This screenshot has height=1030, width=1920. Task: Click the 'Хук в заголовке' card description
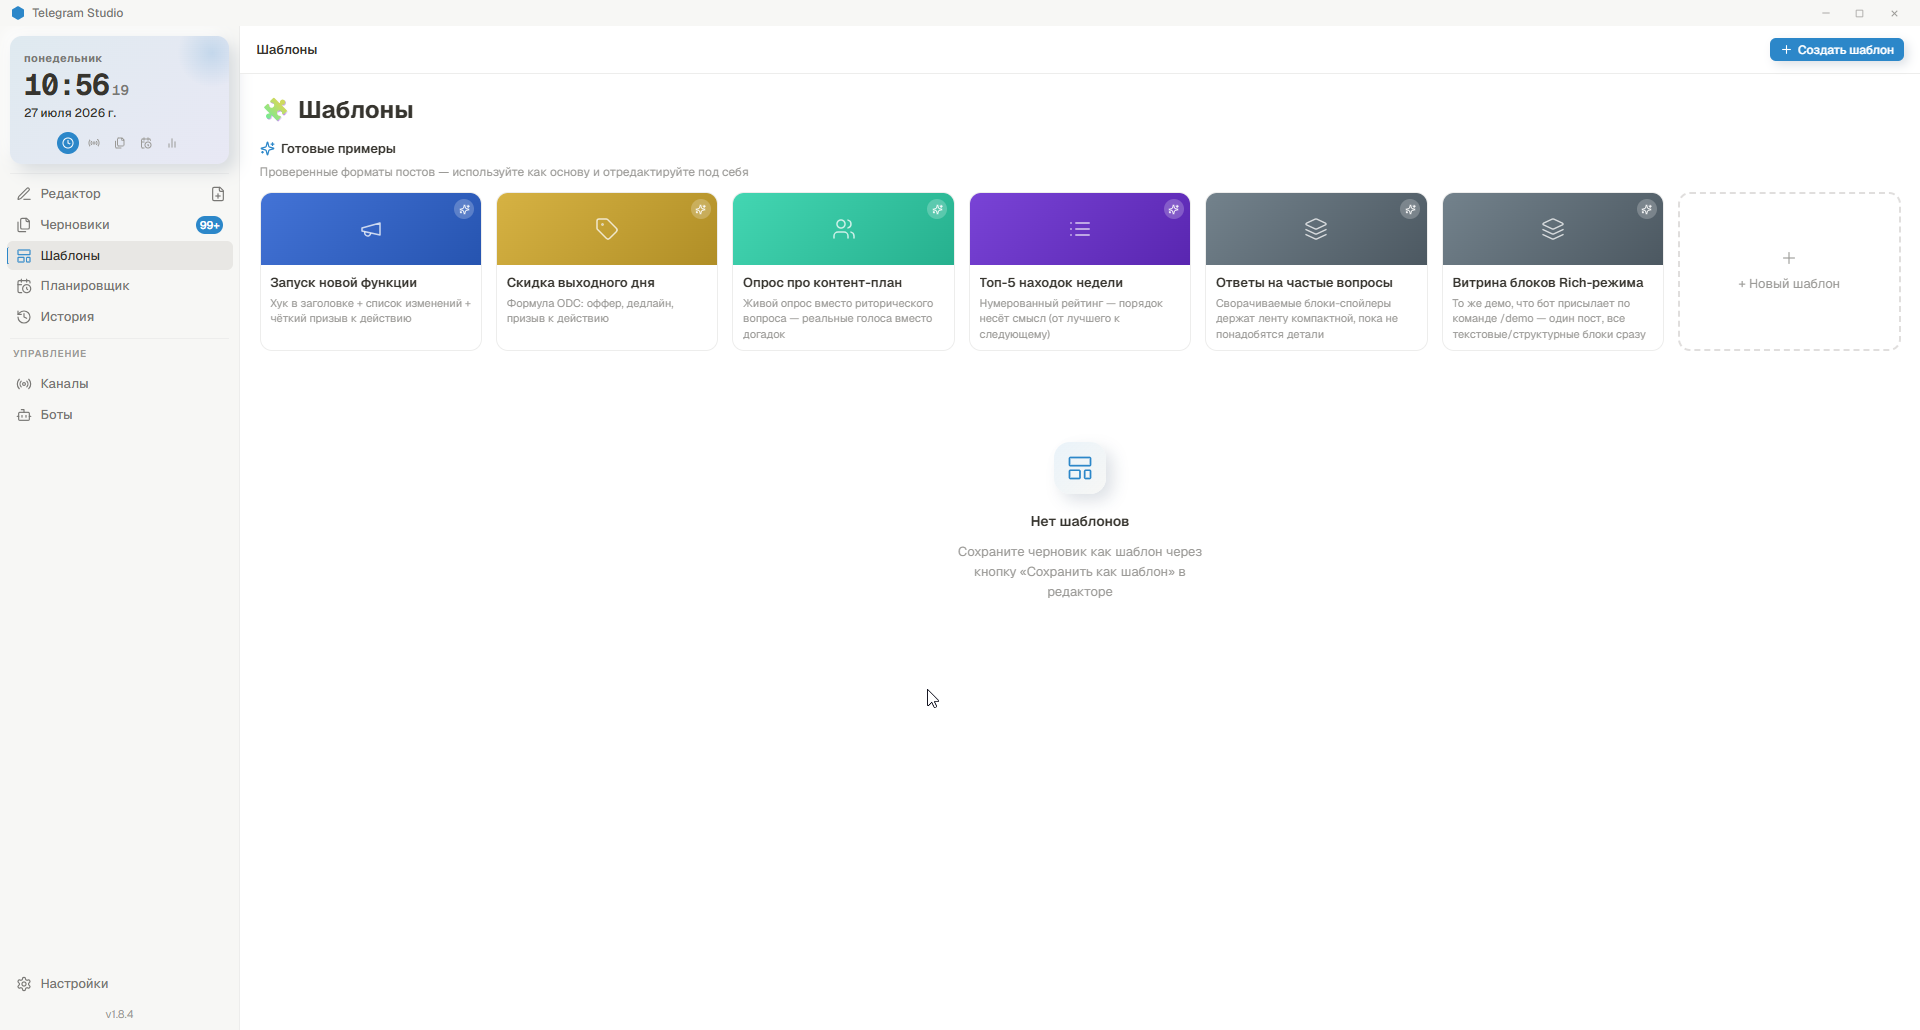point(370,311)
